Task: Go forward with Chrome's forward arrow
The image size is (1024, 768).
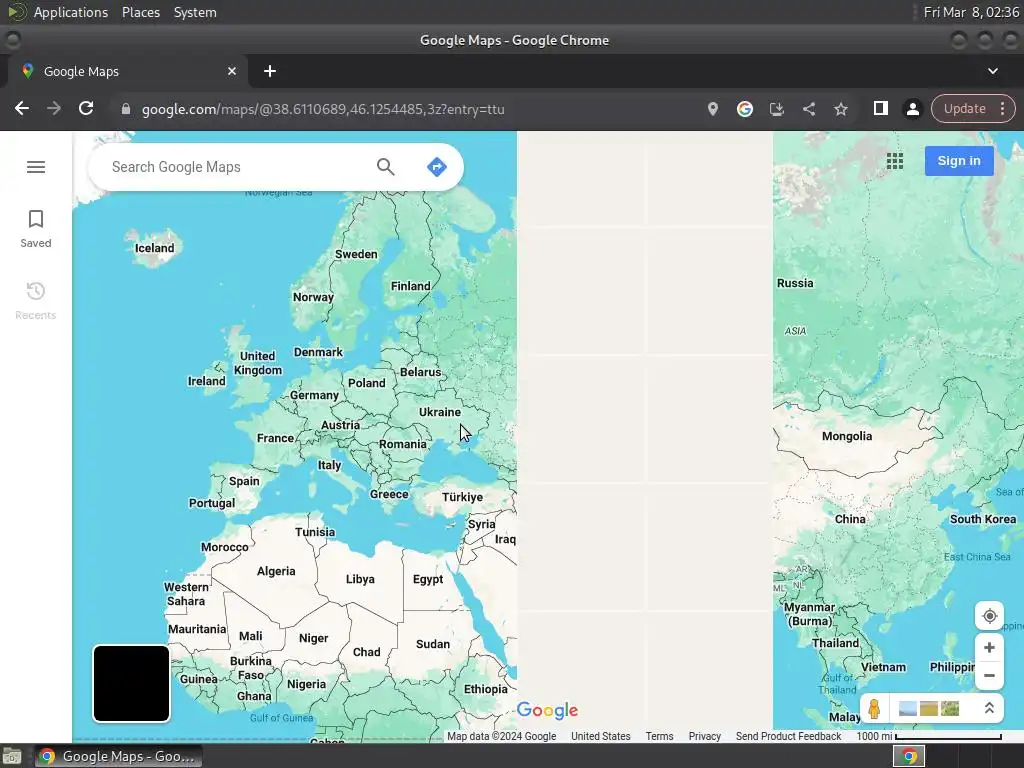Action: [54, 108]
